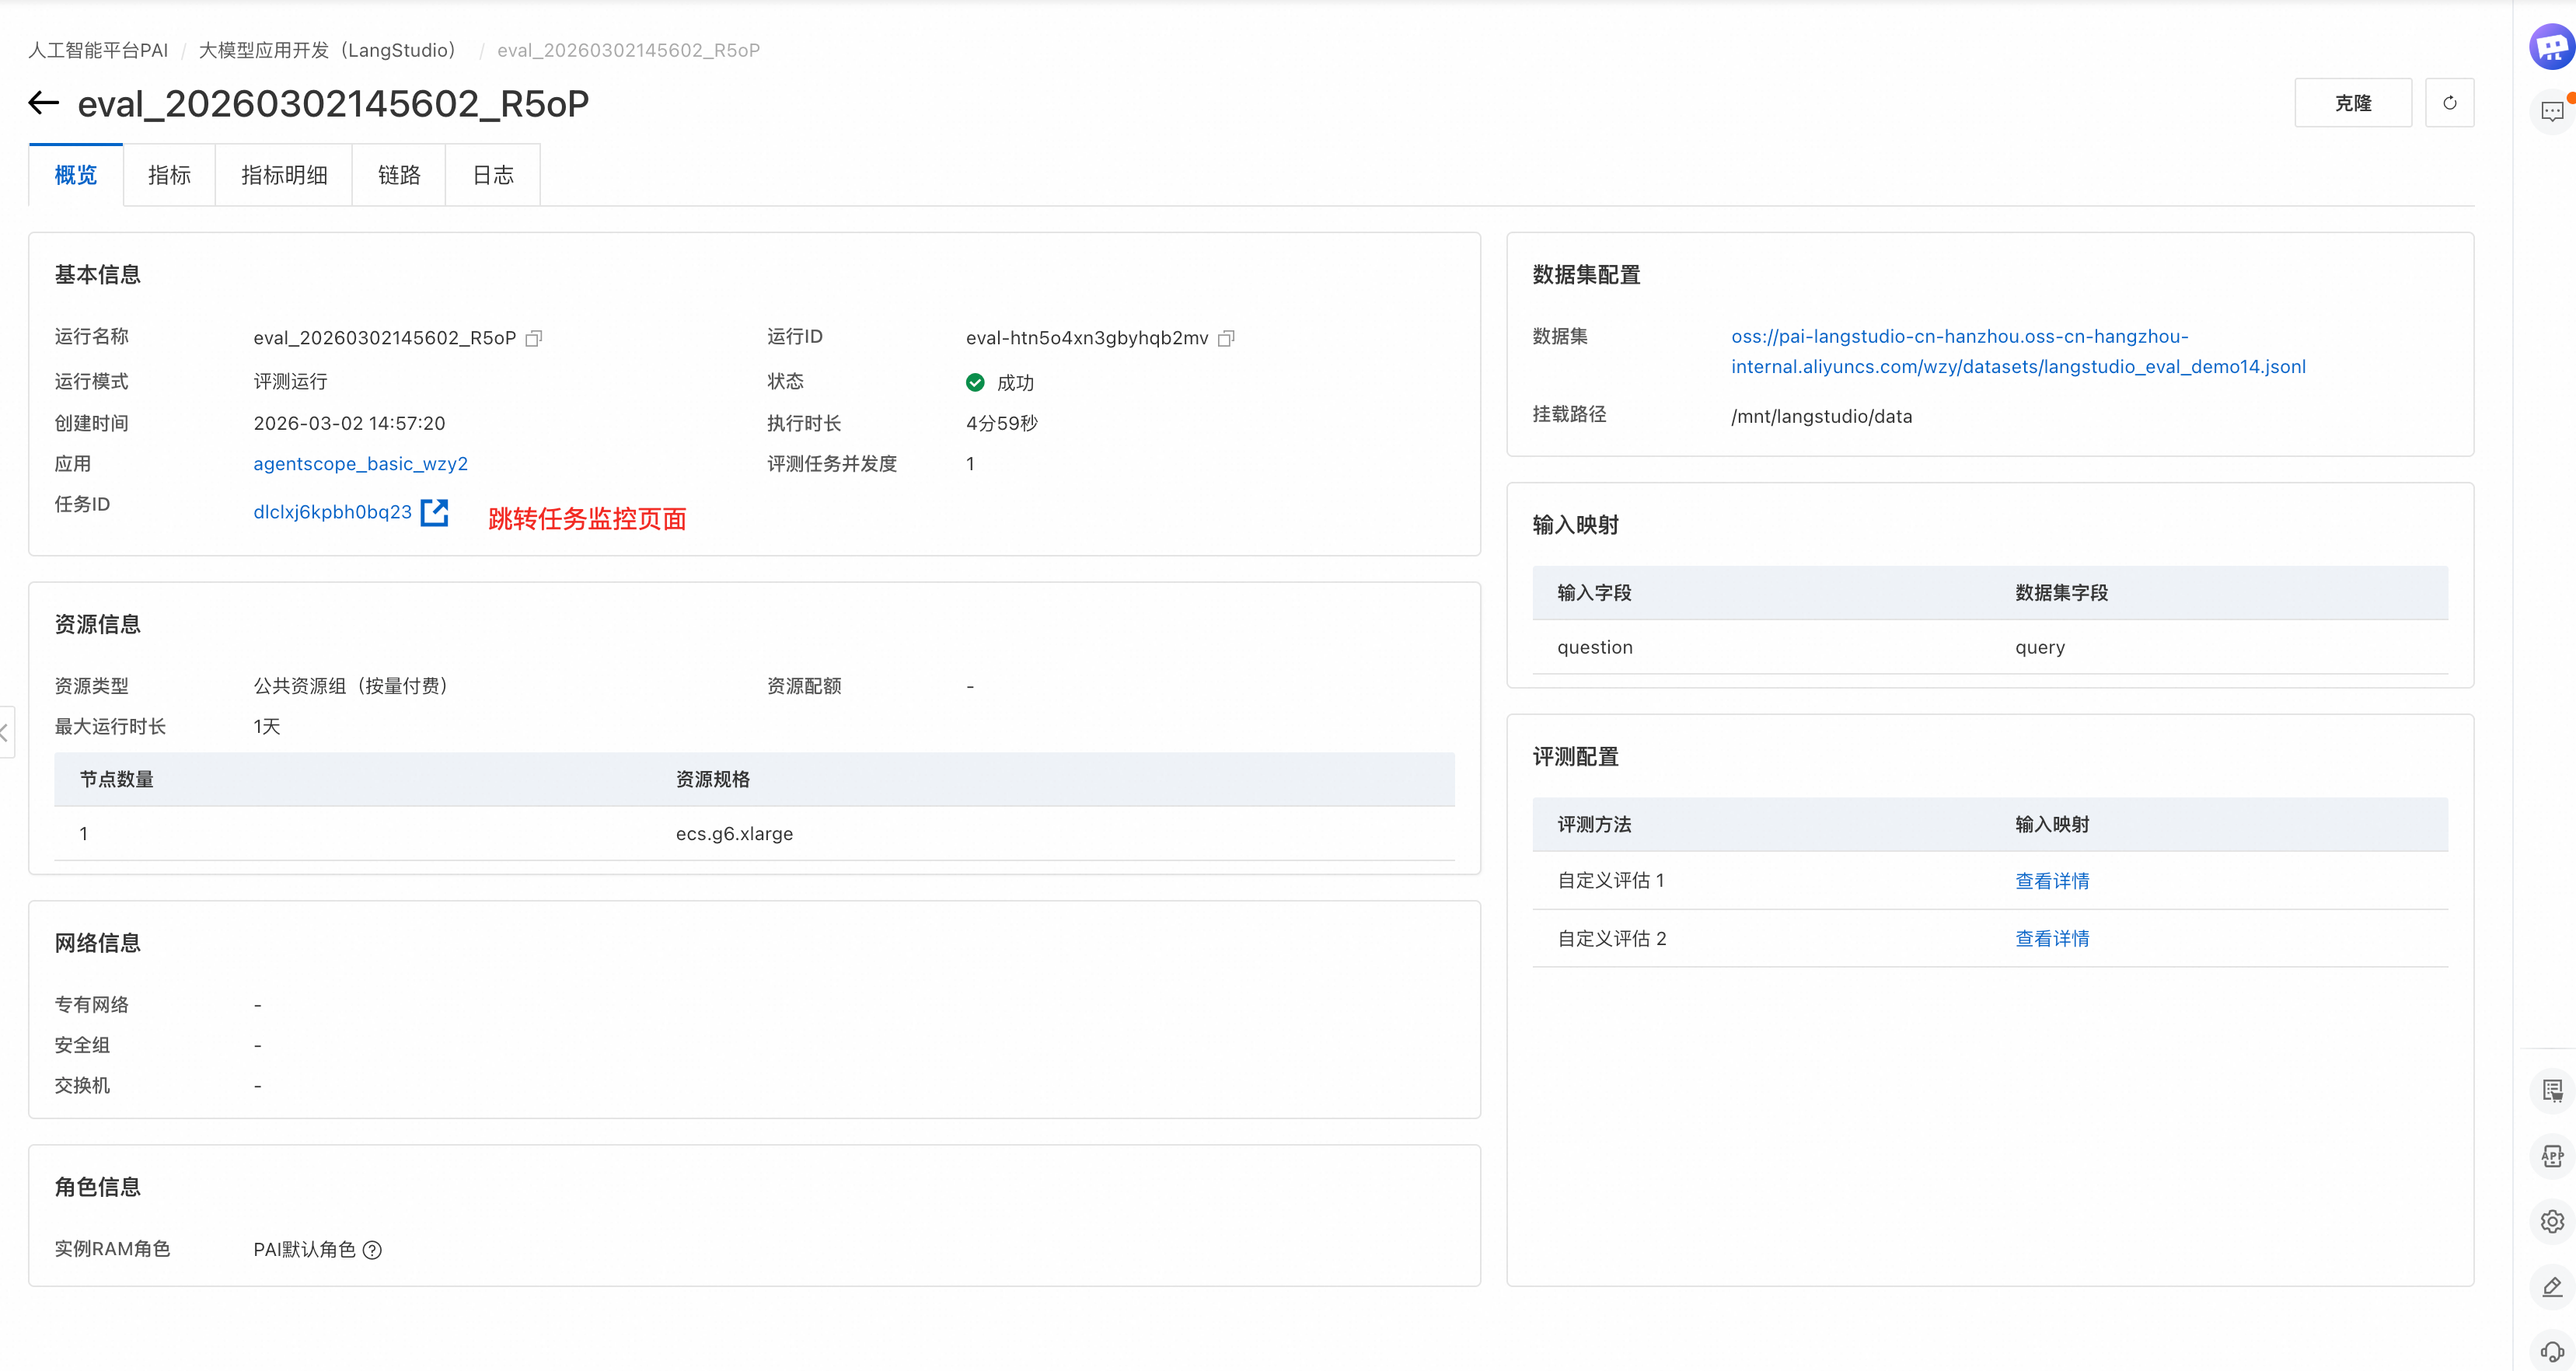The image size is (2576, 1371).
Task: Open task monitoring via external link icon
Action: pos(434,512)
